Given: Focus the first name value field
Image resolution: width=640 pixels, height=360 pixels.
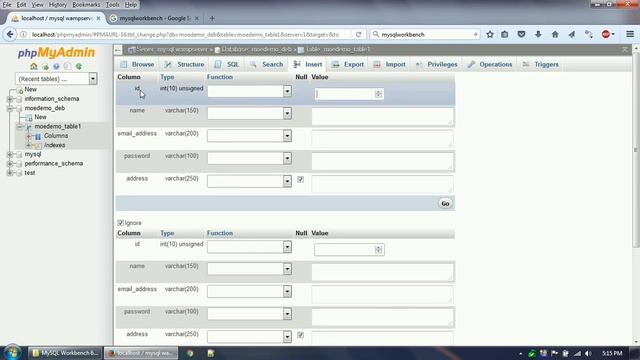Looking at the screenshot, I should pos(382,116).
